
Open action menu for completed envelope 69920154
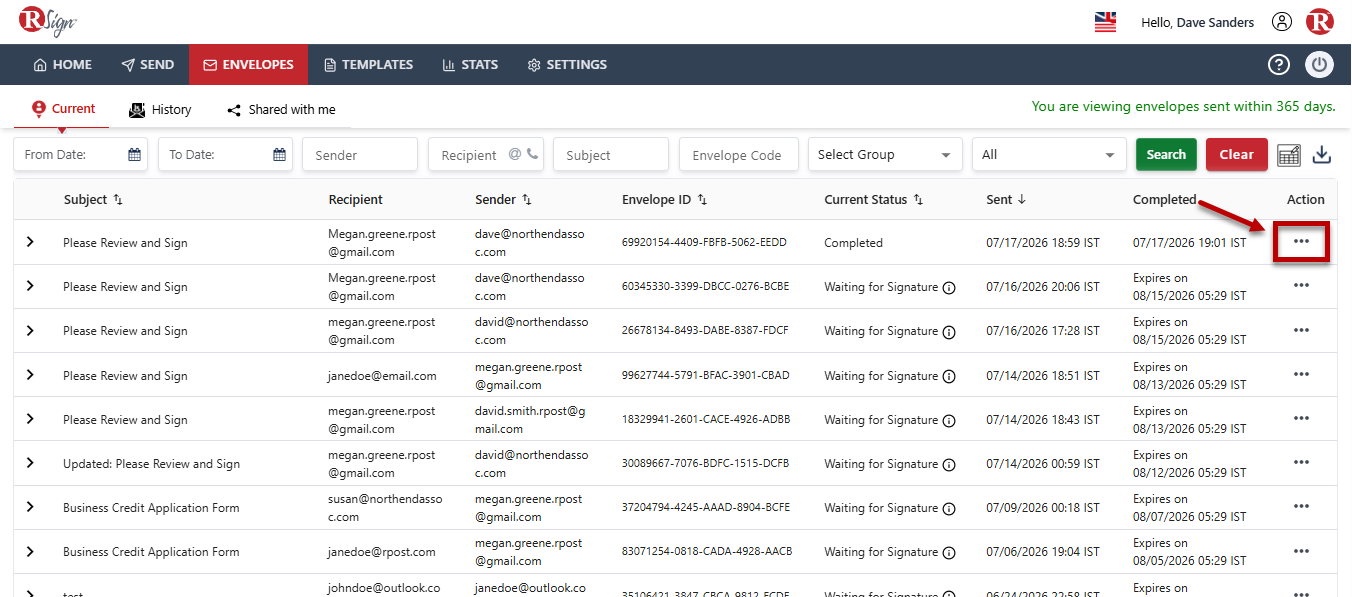[1301, 242]
